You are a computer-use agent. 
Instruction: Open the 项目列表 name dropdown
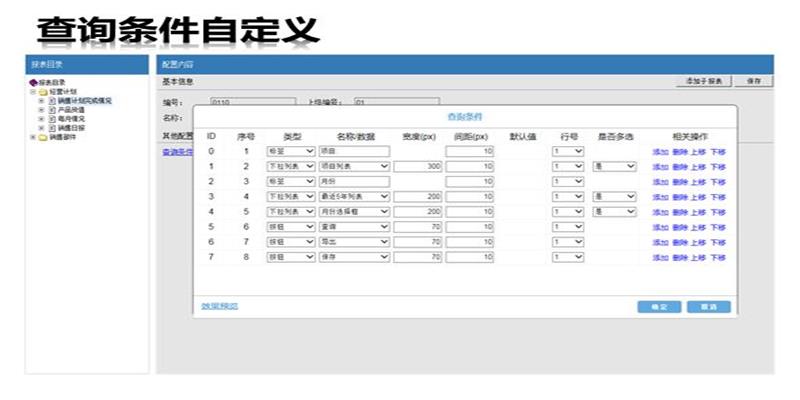[354, 167]
